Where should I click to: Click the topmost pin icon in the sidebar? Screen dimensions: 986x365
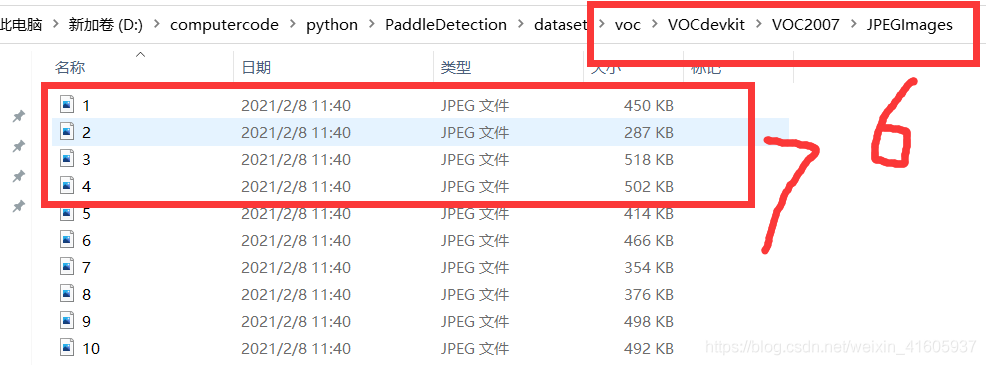coord(19,116)
